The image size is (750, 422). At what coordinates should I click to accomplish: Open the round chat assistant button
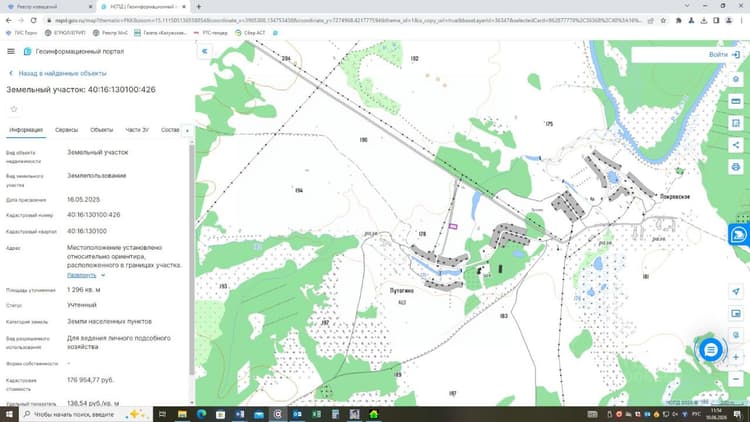coord(711,350)
